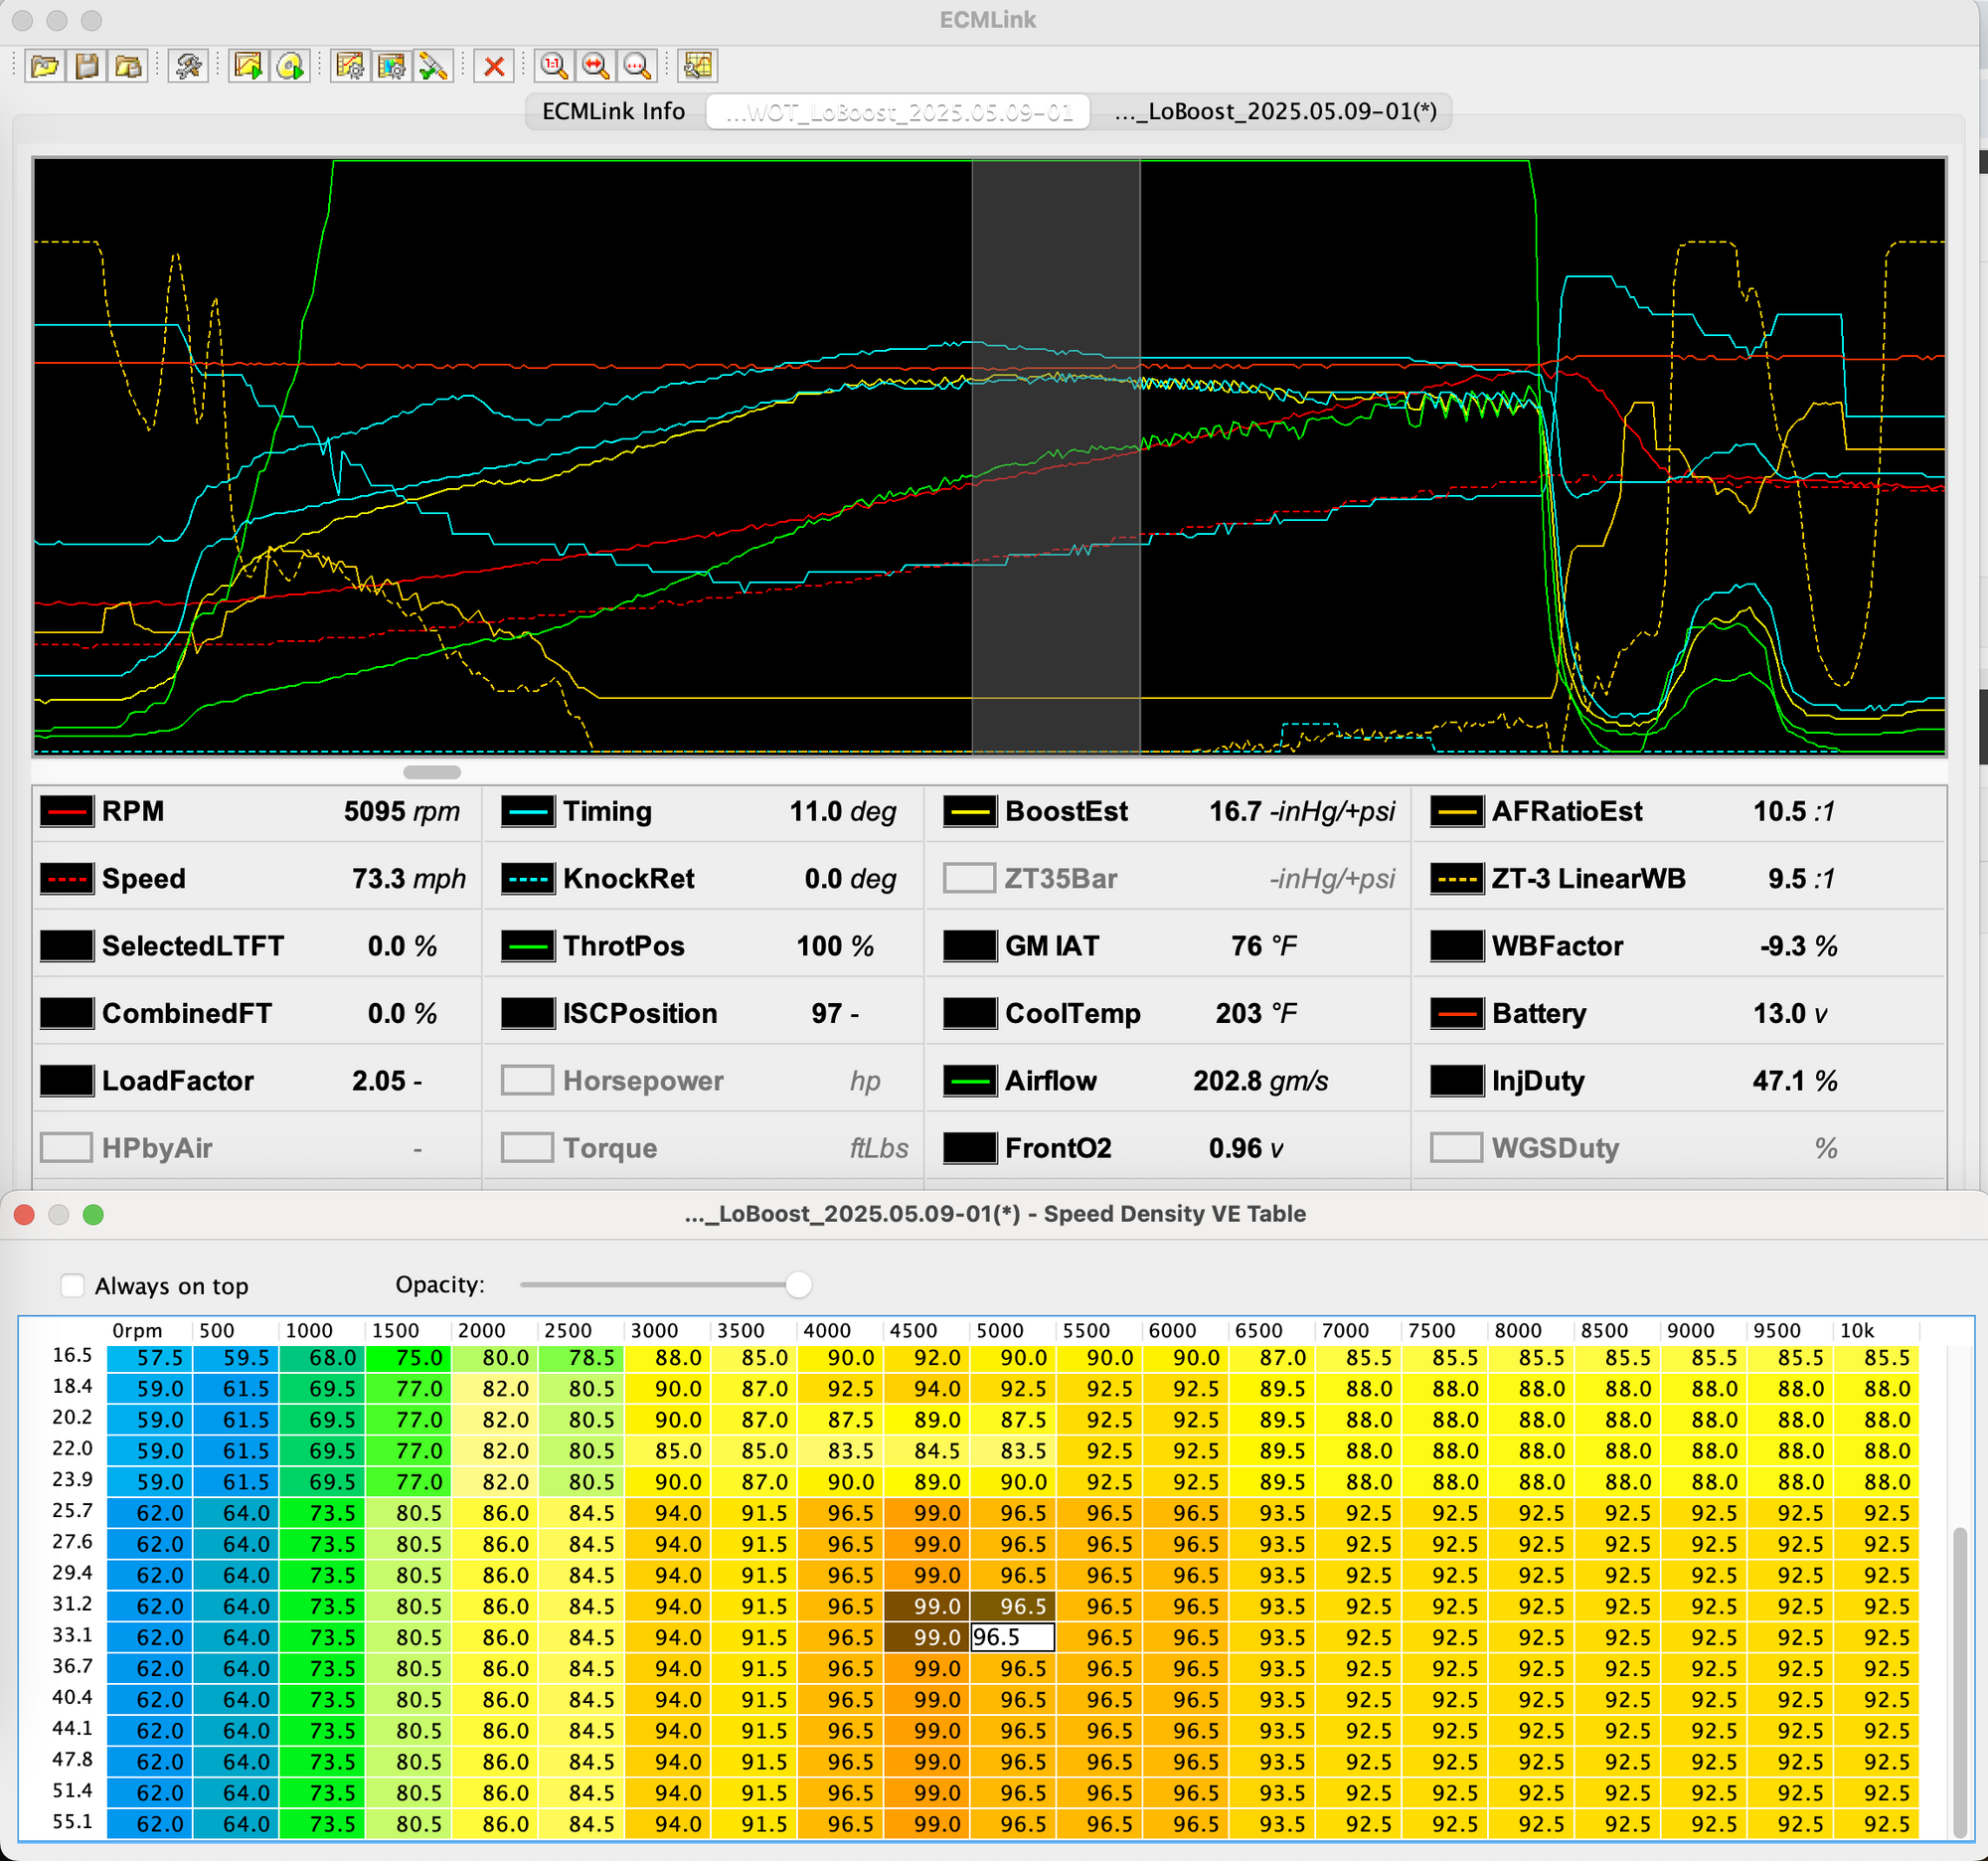Click the FrontO2 black swatch

(x=969, y=1147)
